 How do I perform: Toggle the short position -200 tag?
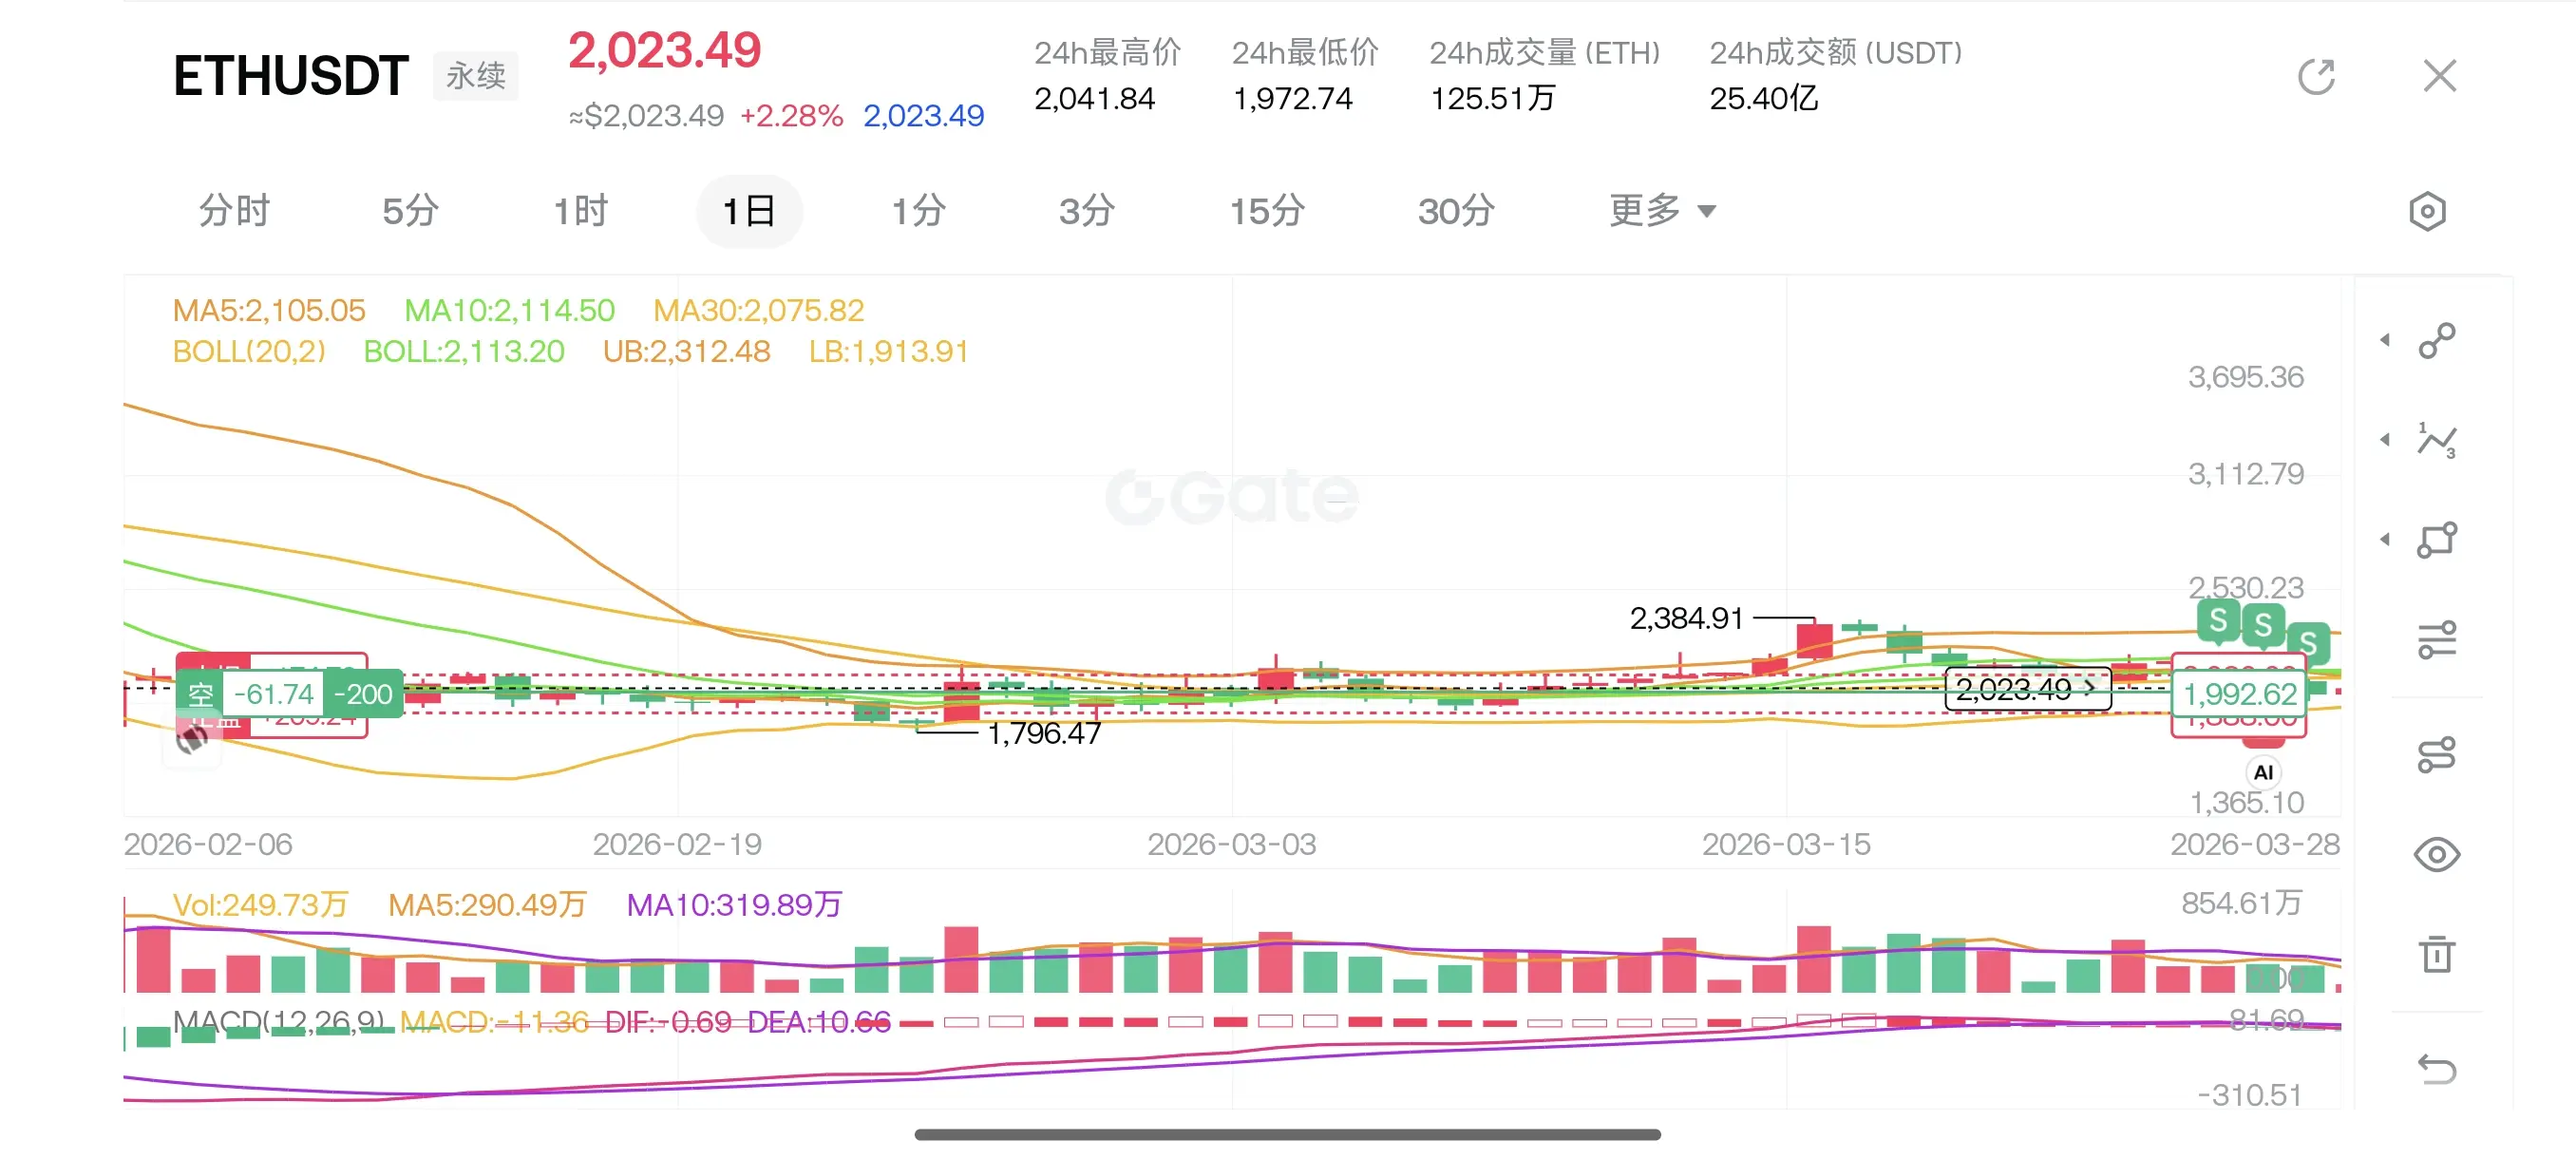click(x=363, y=694)
